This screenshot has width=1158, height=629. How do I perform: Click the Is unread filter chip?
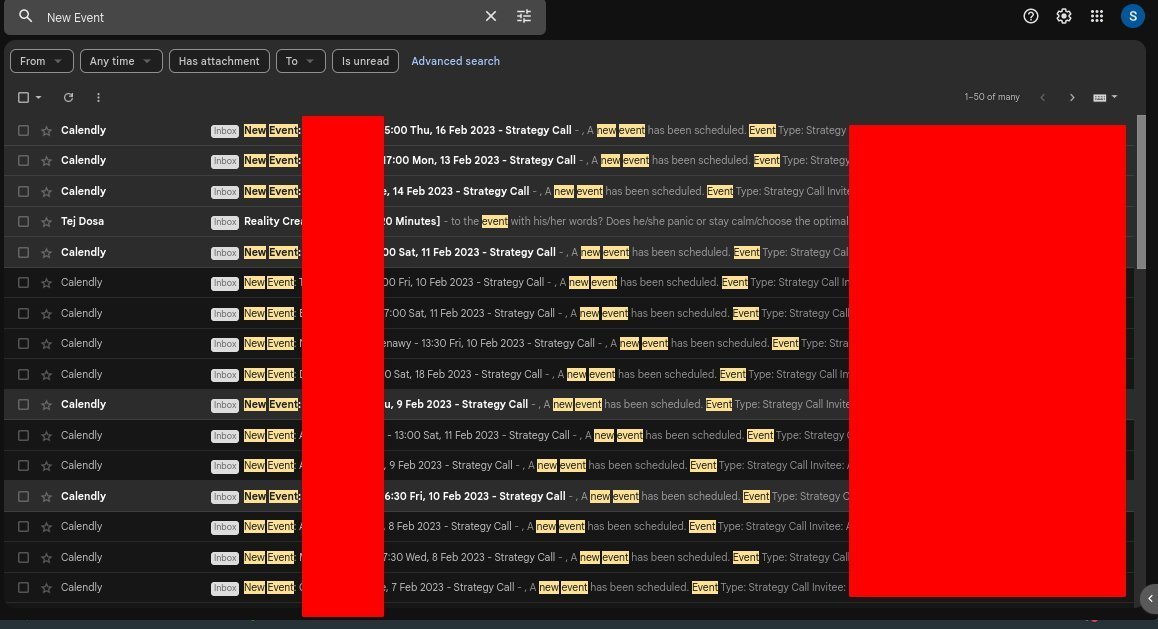pos(365,61)
